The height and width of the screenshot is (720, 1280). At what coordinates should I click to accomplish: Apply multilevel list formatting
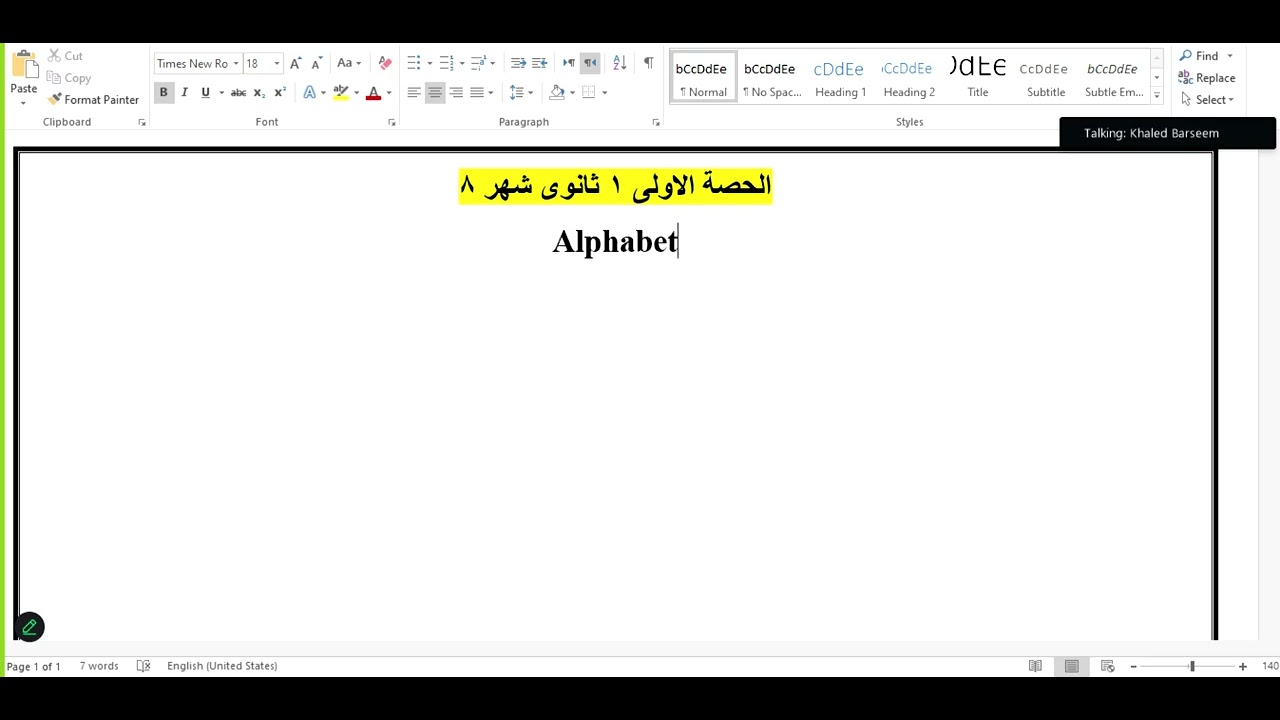tap(478, 63)
